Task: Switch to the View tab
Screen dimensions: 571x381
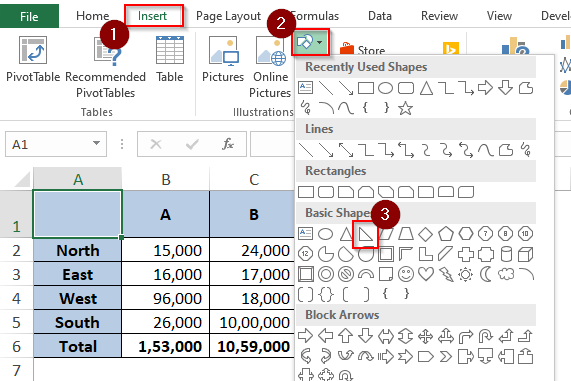Action: (x=499, y=16)
